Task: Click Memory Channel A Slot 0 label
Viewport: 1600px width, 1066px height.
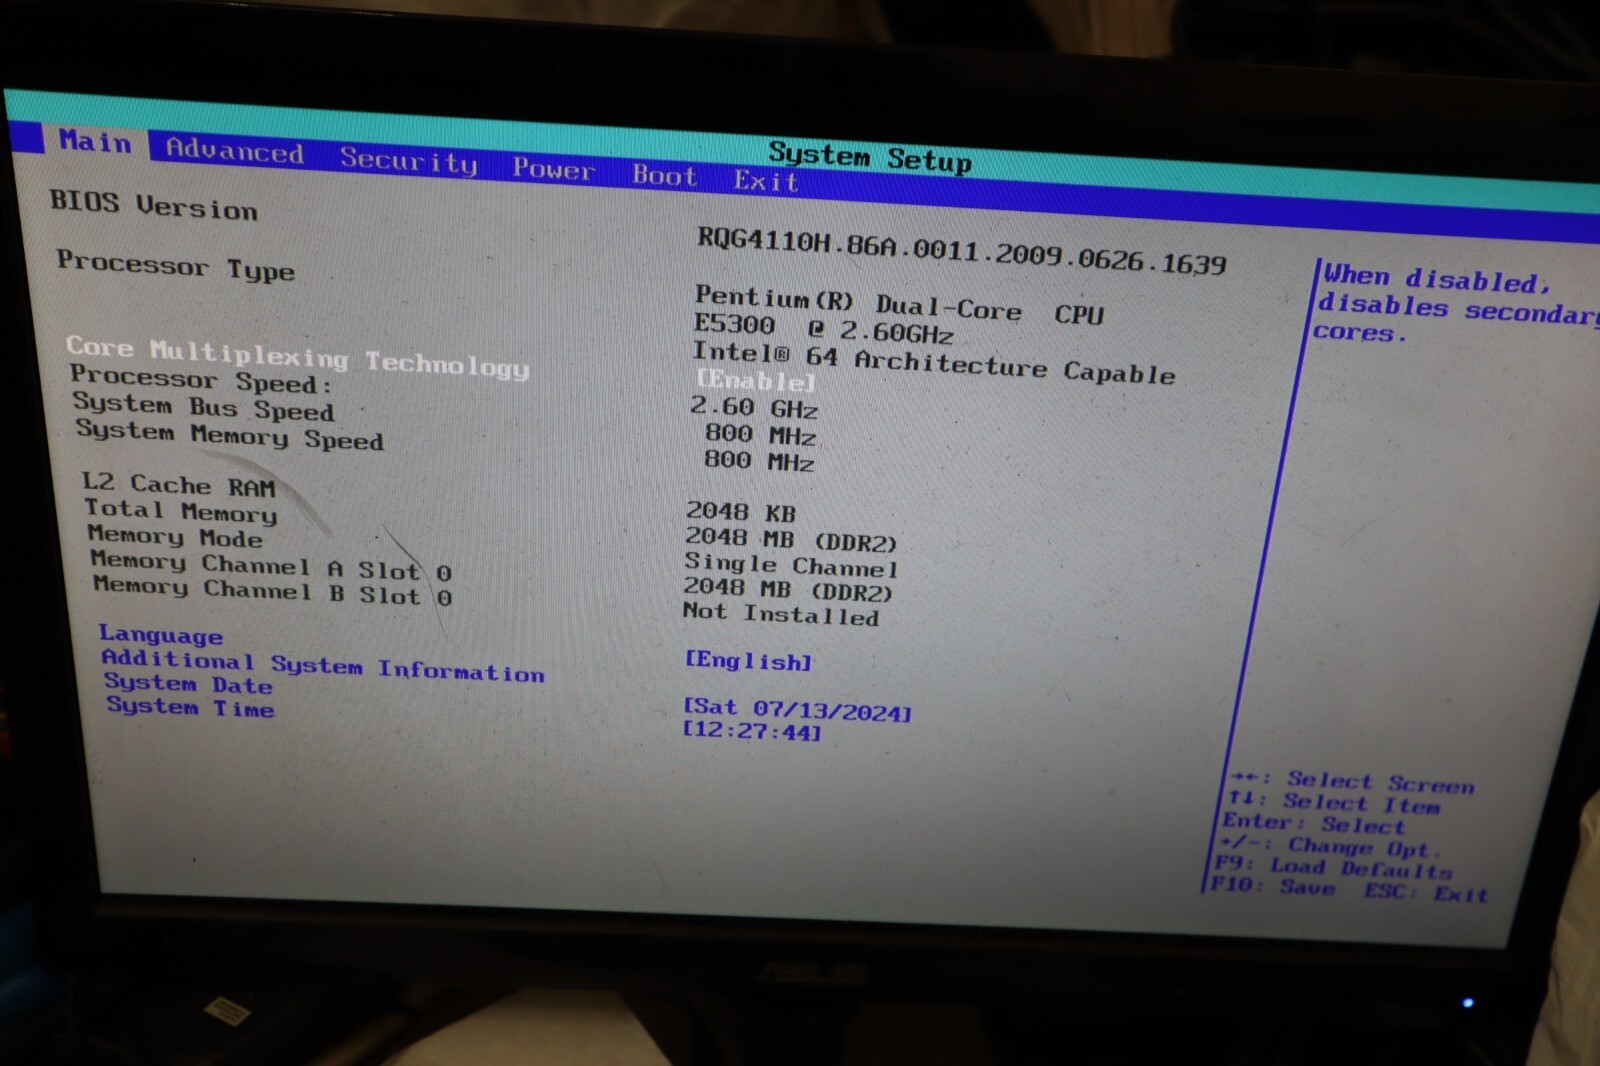Action: coord(271,566)
